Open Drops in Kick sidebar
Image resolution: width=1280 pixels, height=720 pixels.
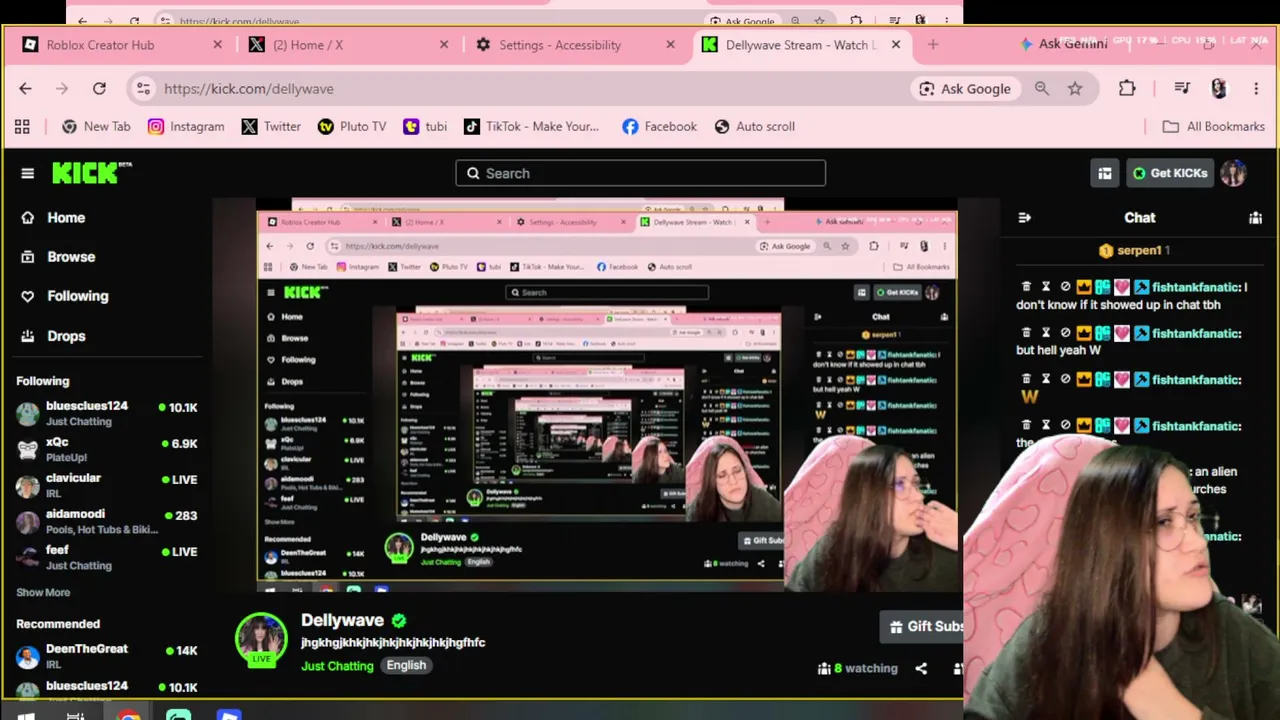[x=54, y=336]
